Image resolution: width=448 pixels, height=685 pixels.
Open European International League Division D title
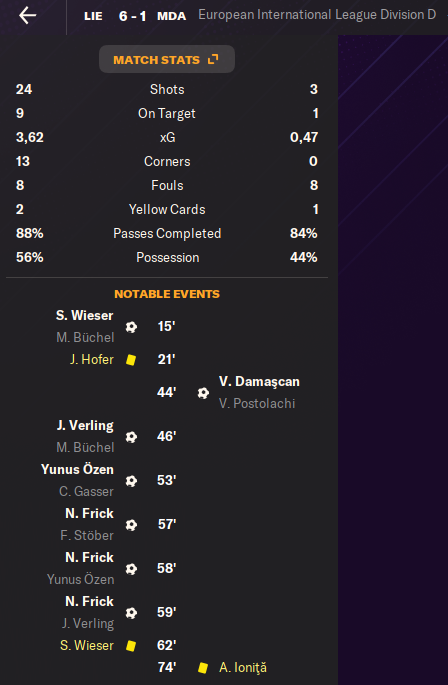tap(317, 15)
